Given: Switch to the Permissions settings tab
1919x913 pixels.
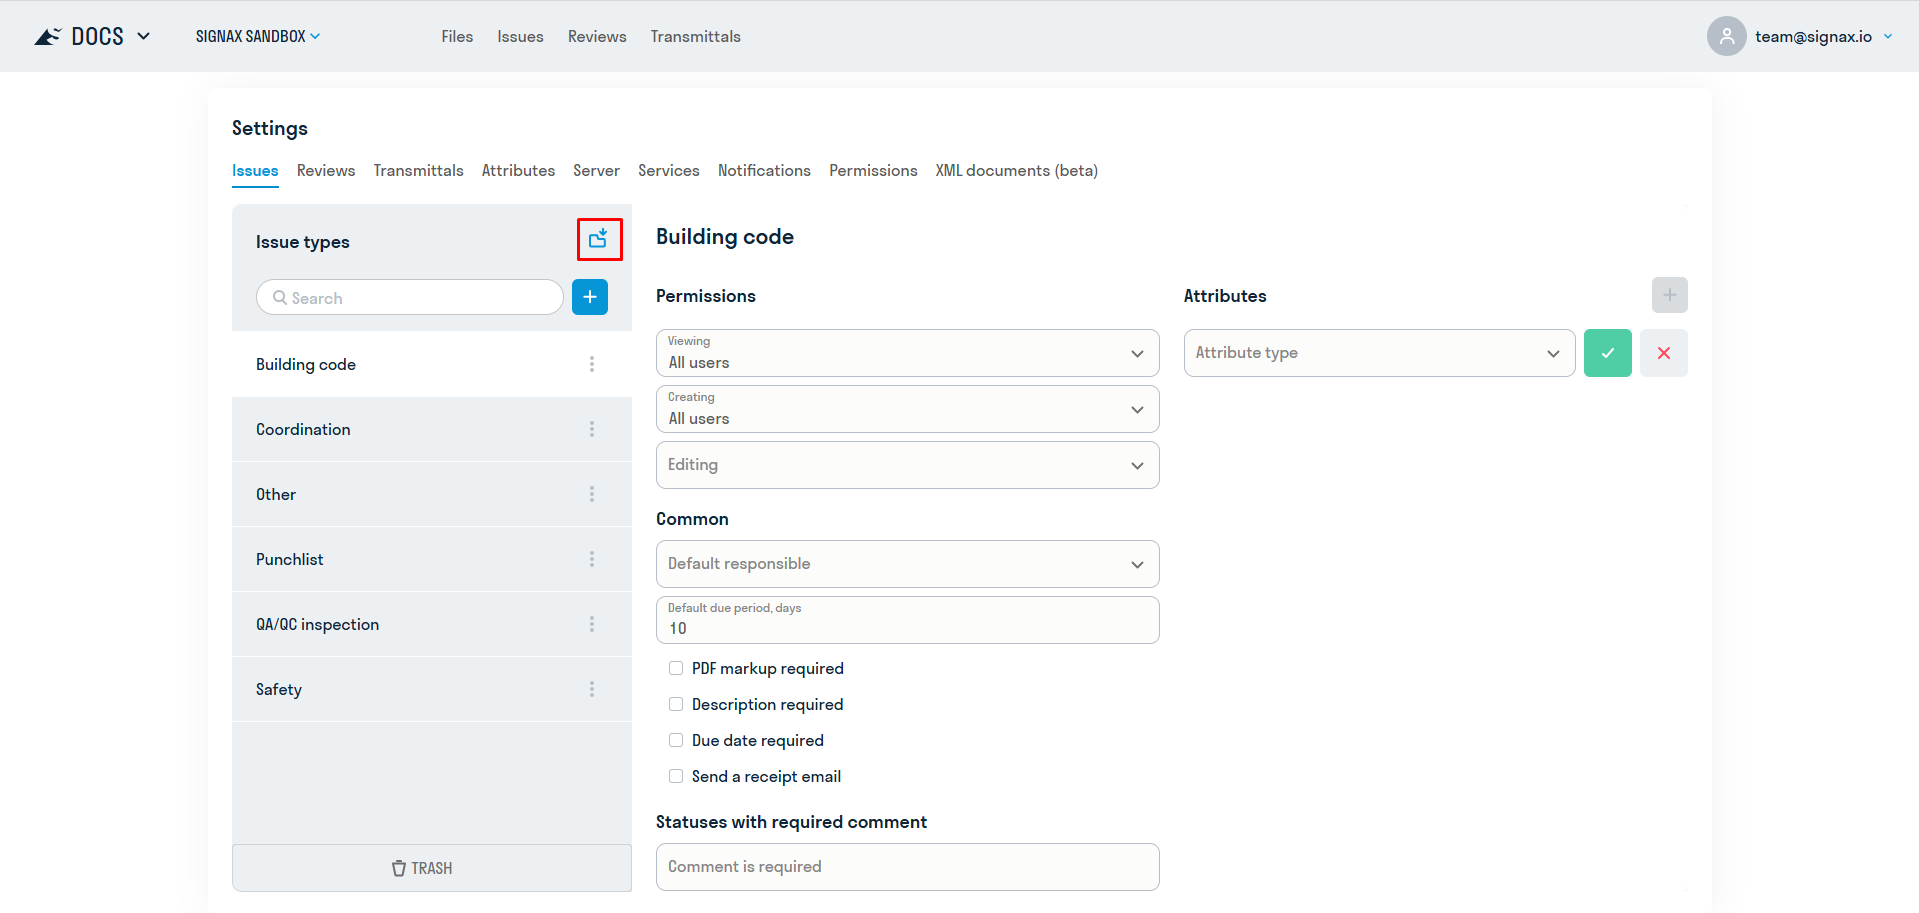Looking at the screenshot, I should click(873, 171).
